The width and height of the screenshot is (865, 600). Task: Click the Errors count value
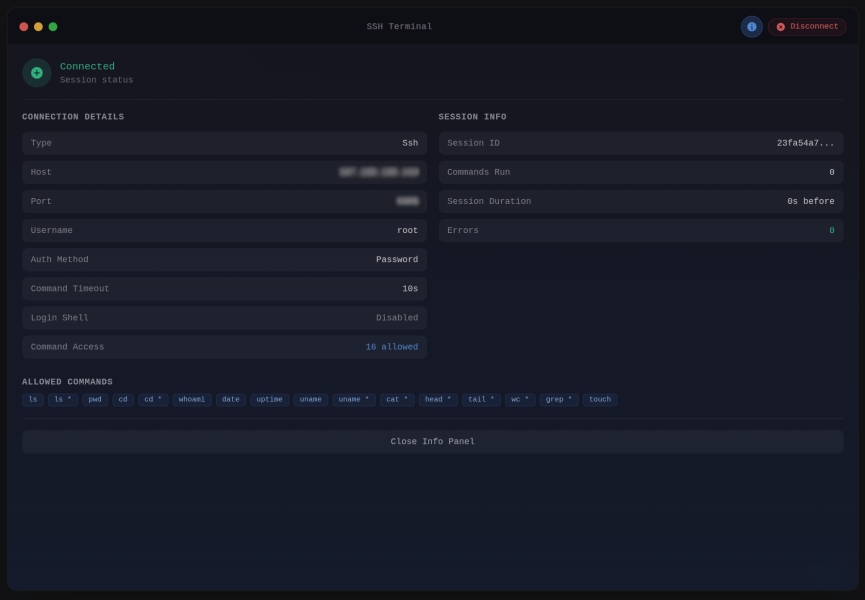pyautogui.click(x=831, y=230)
